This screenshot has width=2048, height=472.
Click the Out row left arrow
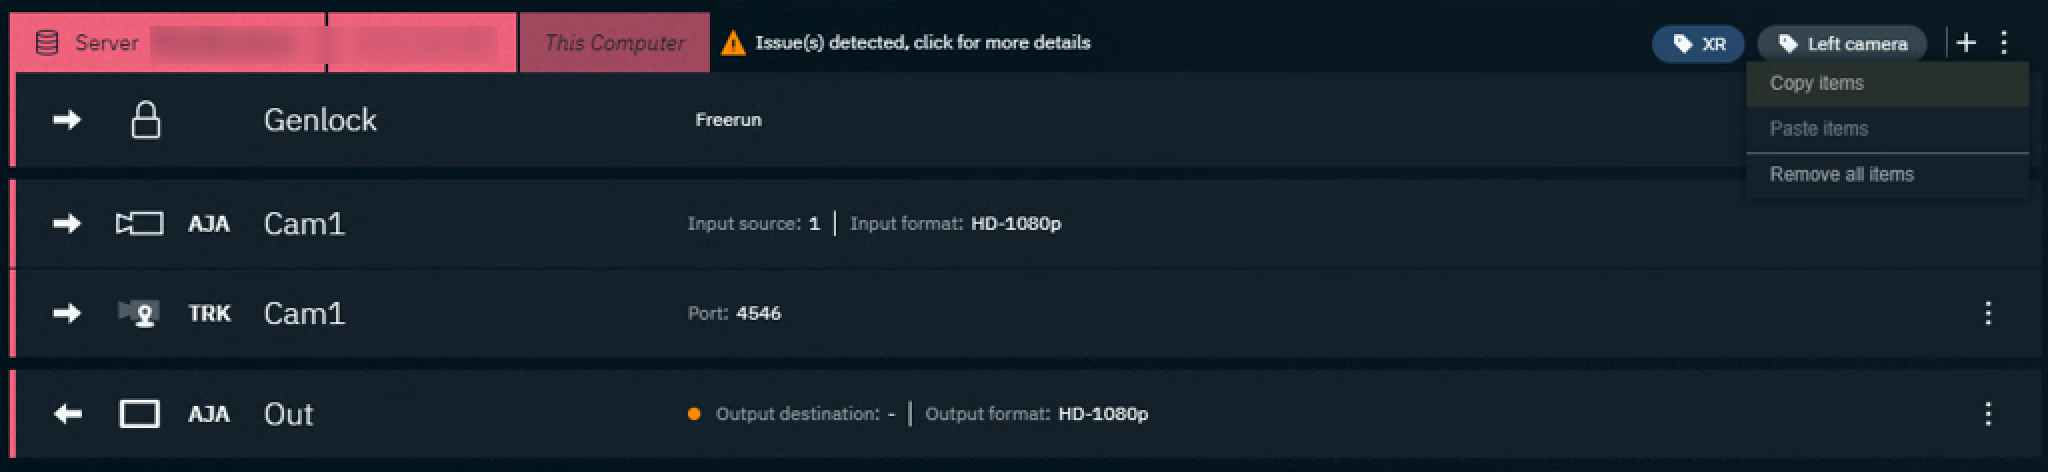67,414
